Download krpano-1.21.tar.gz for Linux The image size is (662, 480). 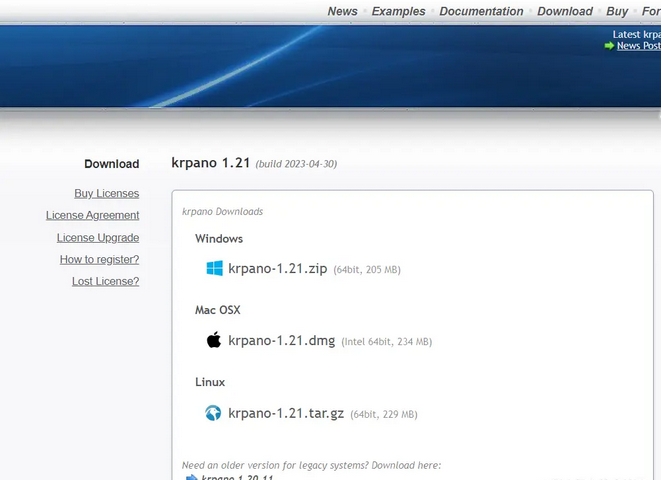[286, 413]
